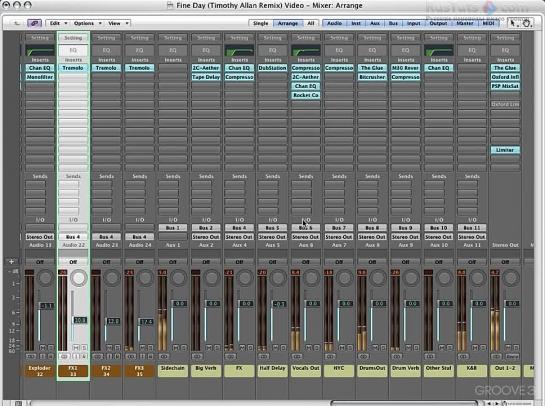Open the View dropdown menu
The width and height of the screenshot is (545, 406).
[x=118, y=23]
